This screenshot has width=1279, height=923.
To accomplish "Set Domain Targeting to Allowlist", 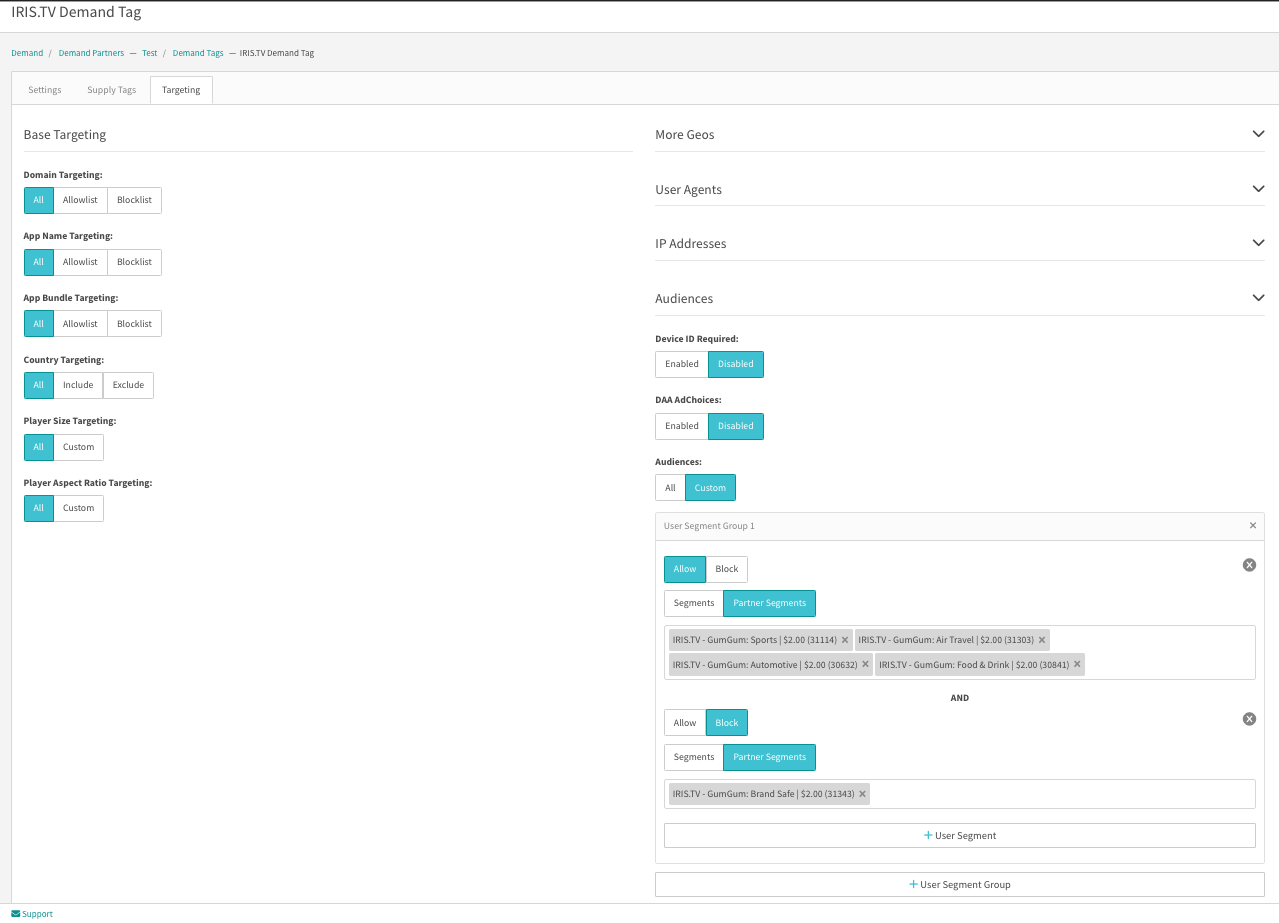I will coord(80,200).
